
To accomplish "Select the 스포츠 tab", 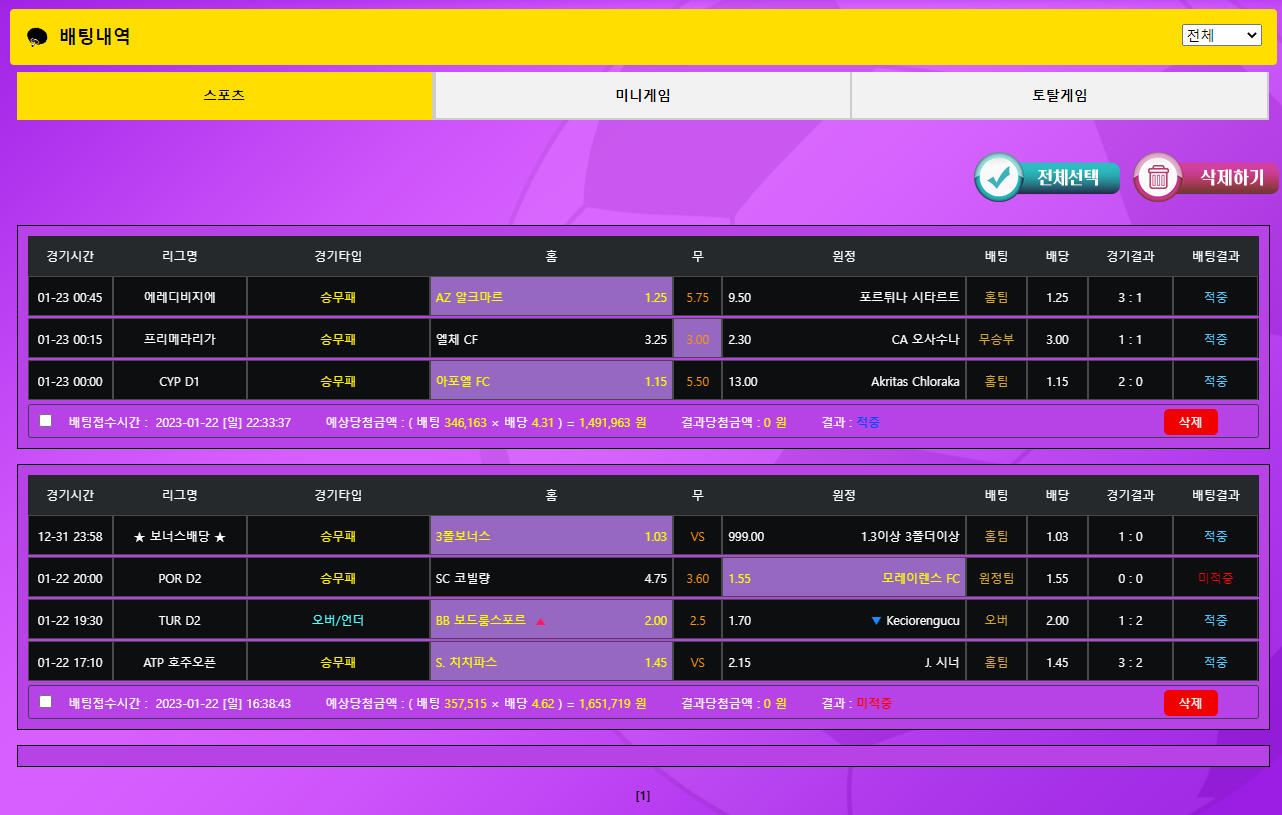I will (224, 96).
